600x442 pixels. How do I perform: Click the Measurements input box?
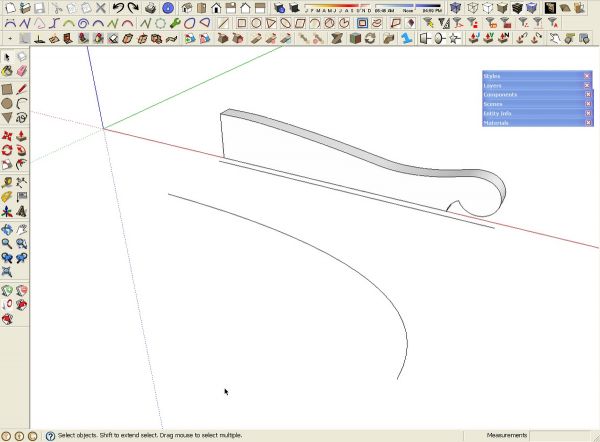point(559,435)
